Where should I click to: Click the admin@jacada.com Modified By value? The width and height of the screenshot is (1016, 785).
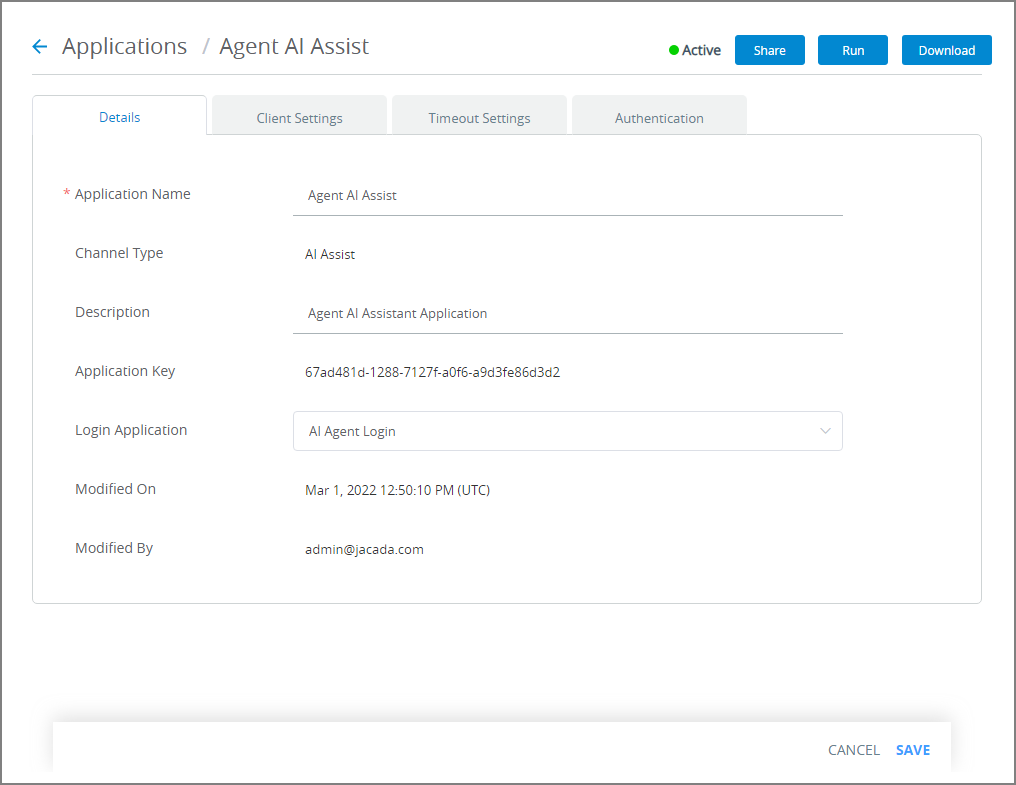click(x=364, y=549)
